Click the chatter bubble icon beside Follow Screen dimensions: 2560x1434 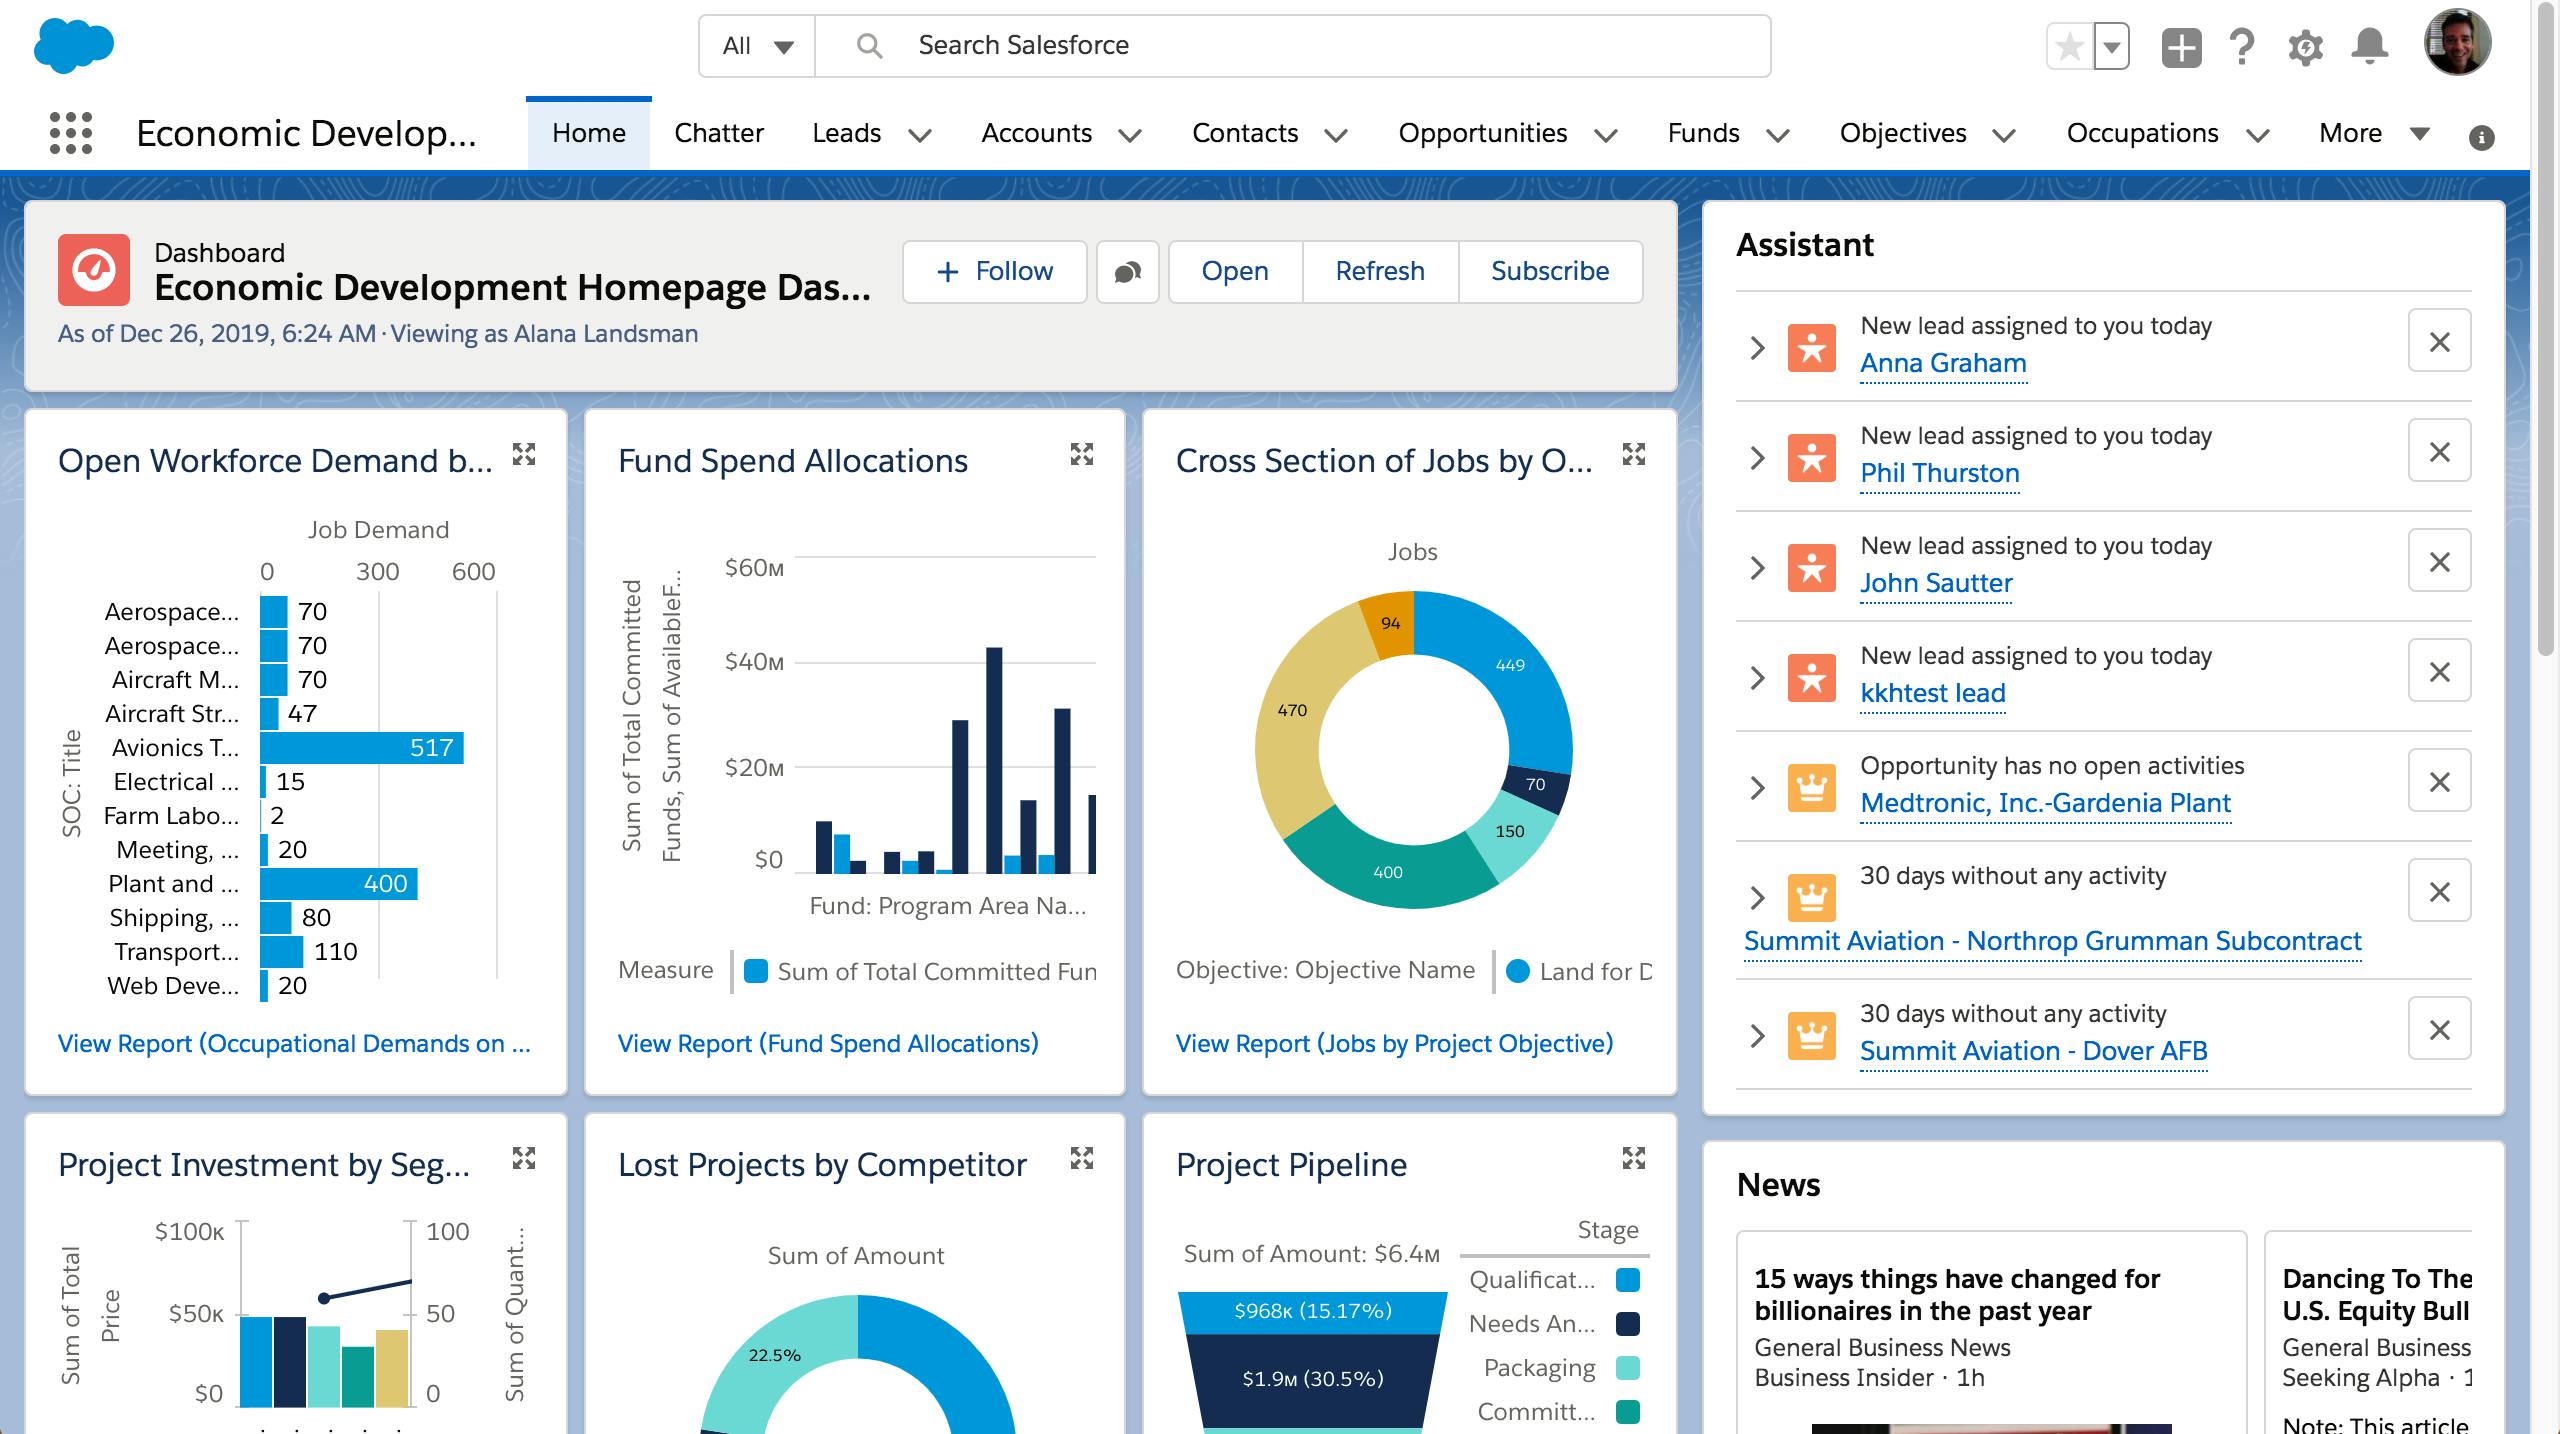point(1127,272)
